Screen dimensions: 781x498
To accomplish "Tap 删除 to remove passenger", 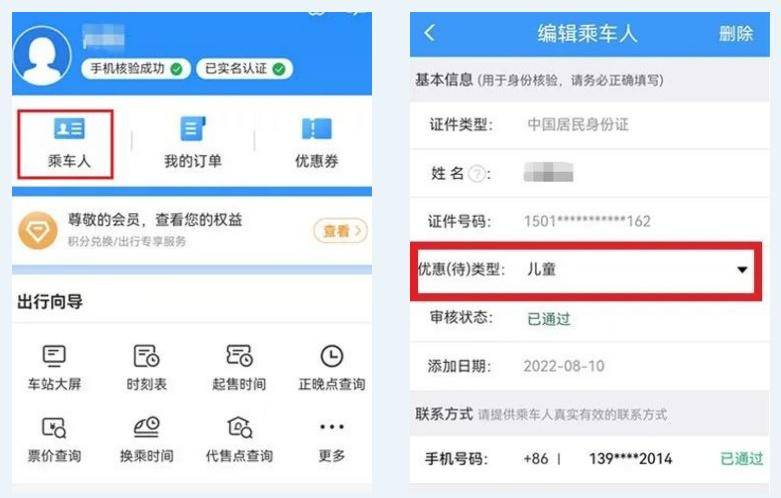I will coord(736,34).
